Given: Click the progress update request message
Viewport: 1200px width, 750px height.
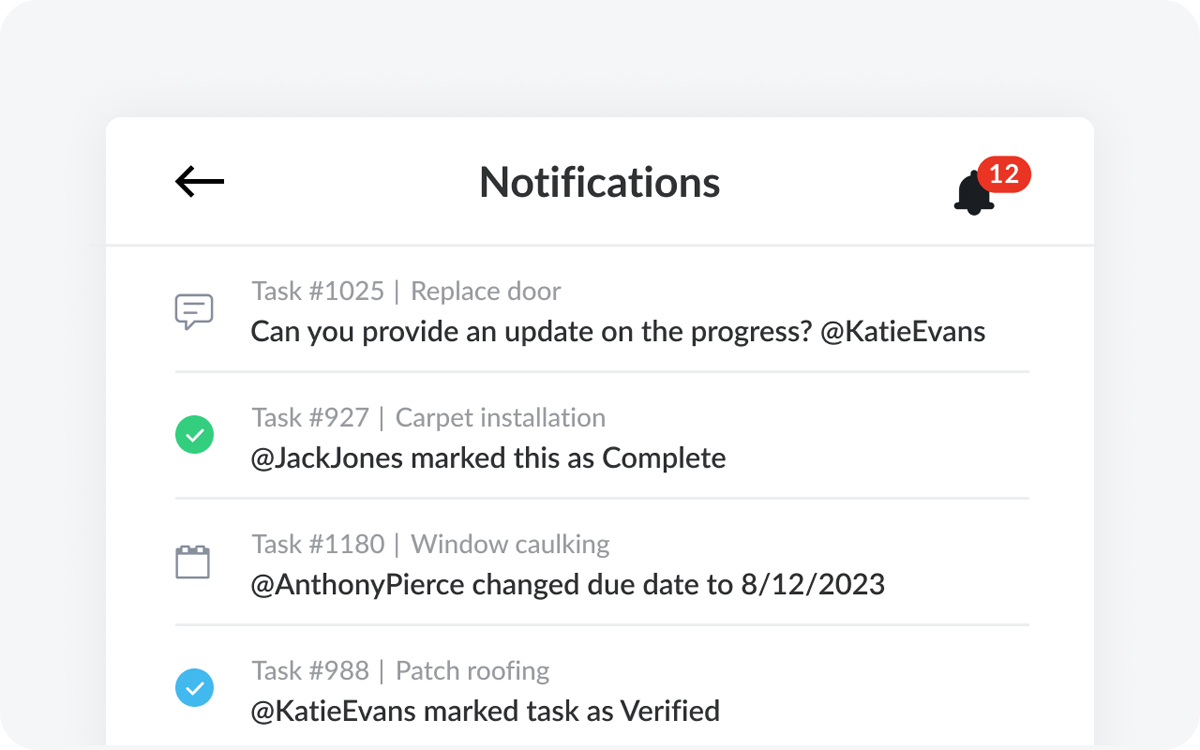Looking at the screenshot, I should (x=530, y=332).
